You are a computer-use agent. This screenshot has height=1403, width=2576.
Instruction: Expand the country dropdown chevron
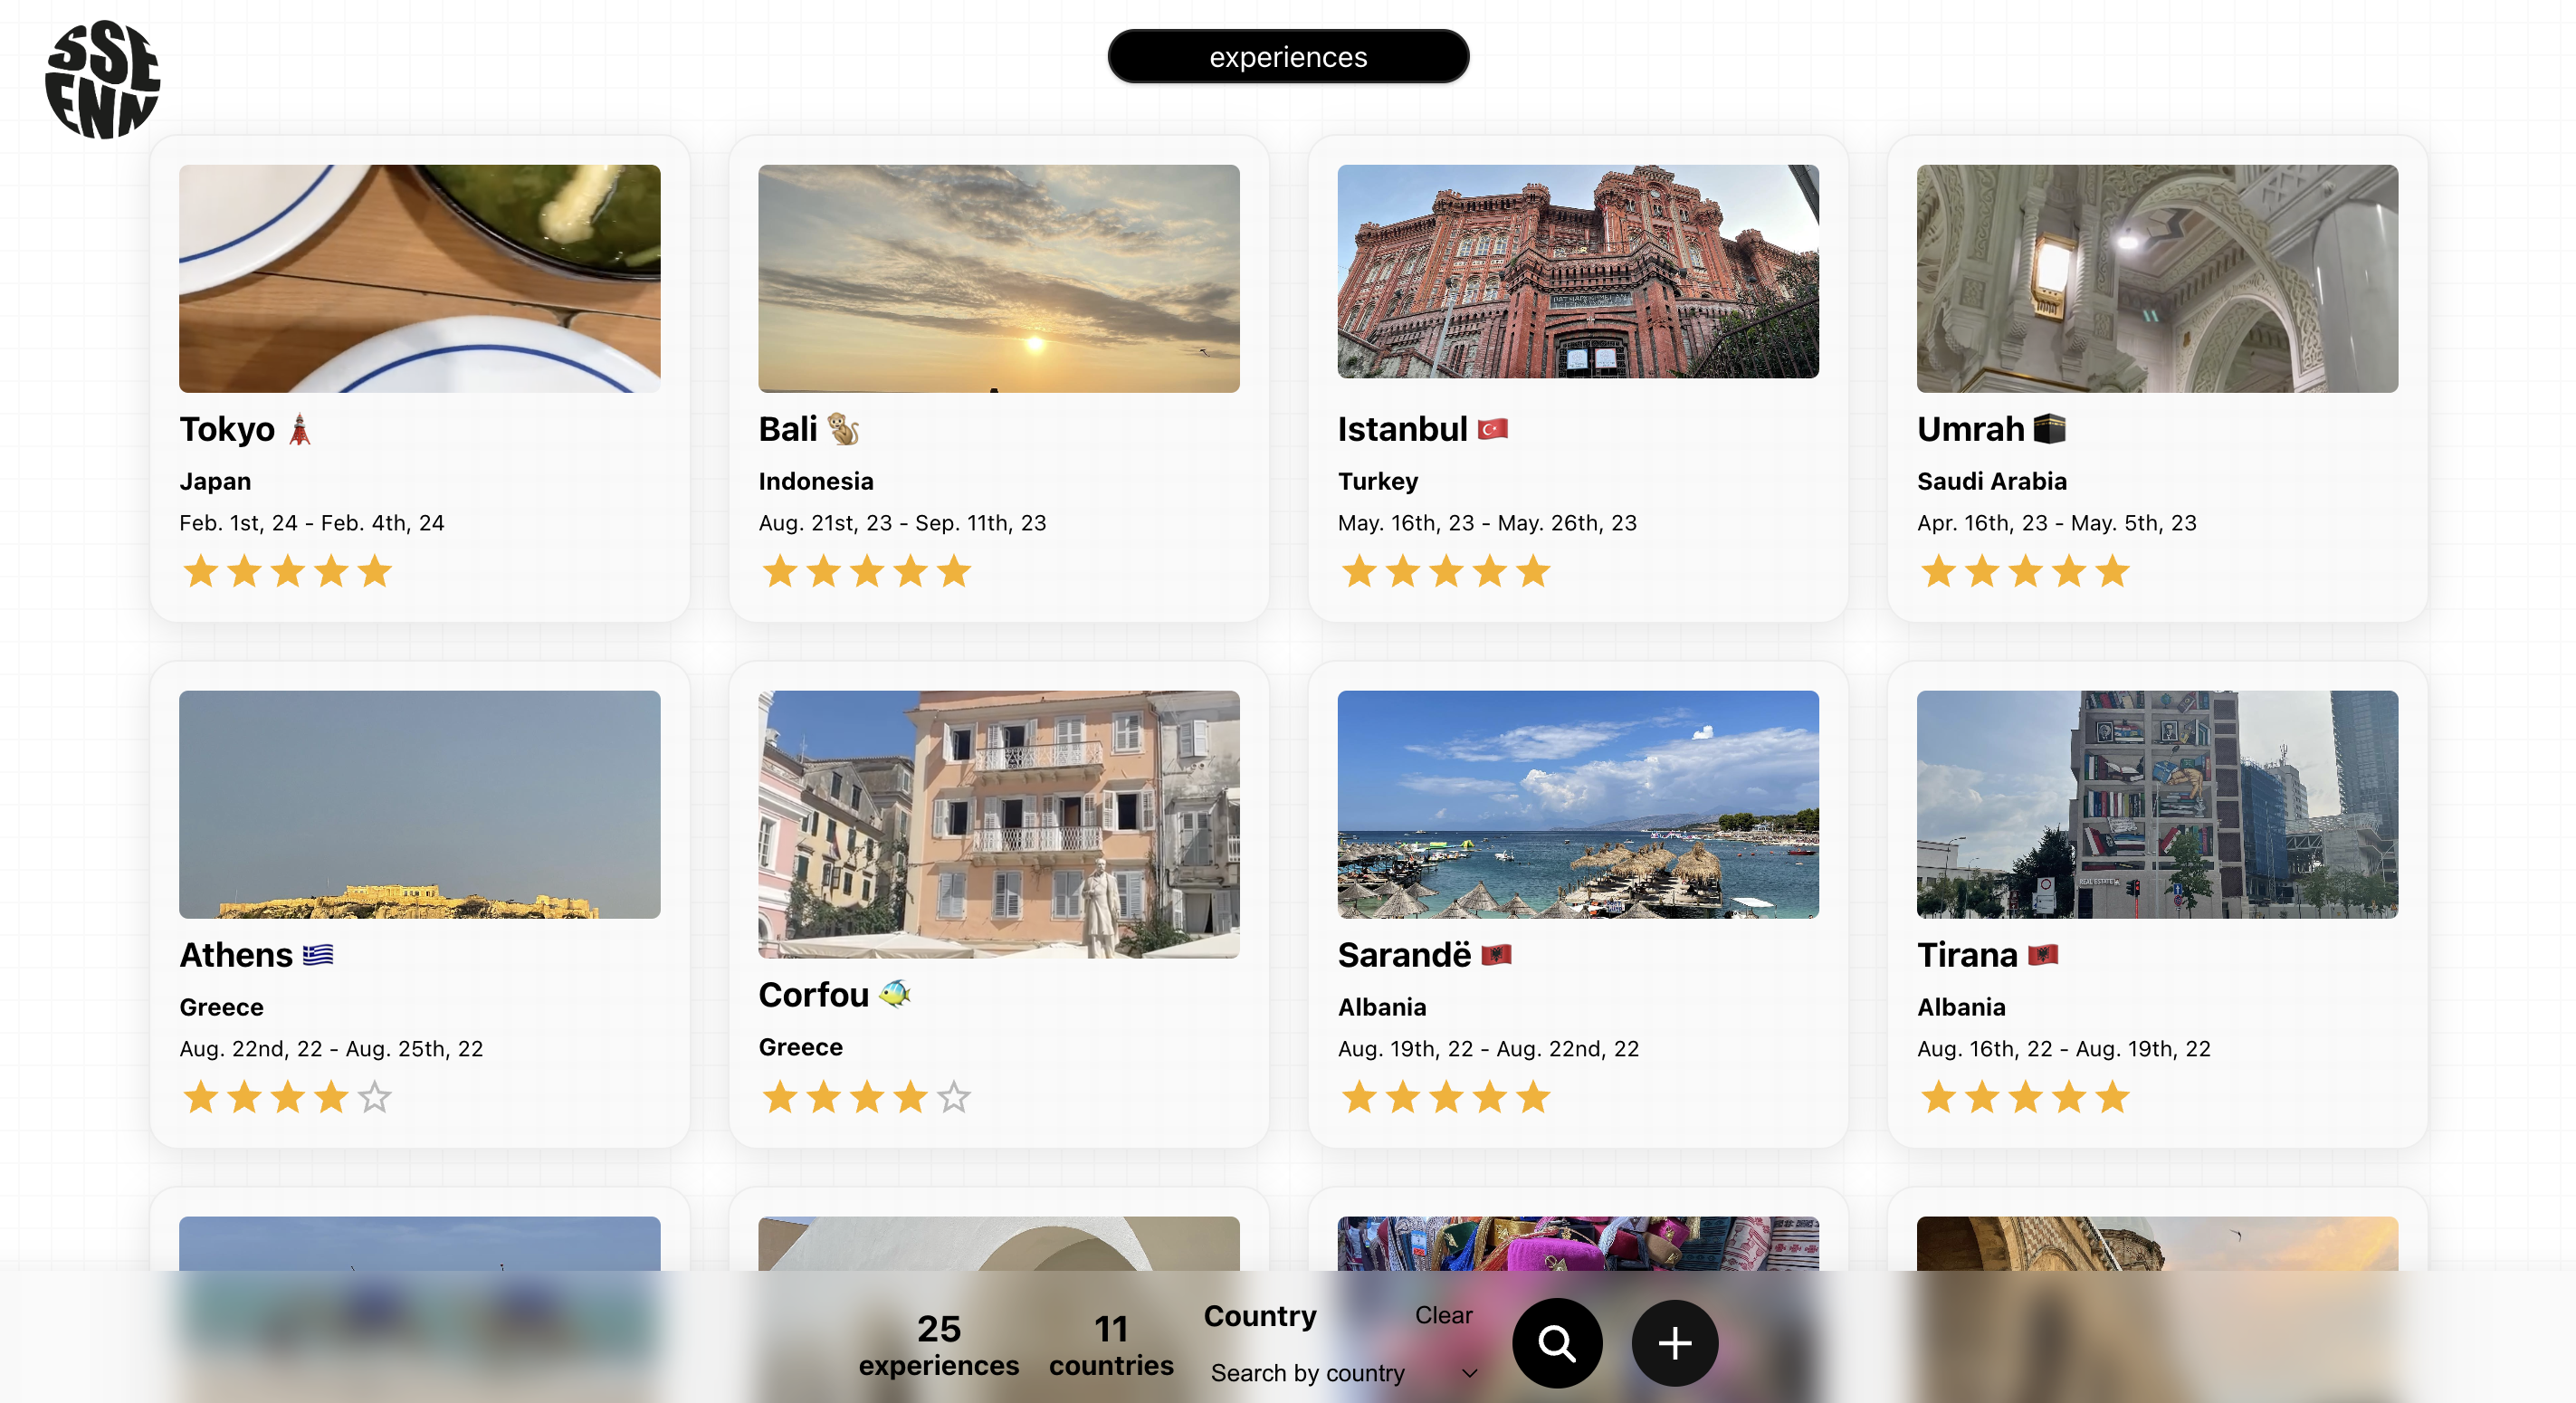[1468, 1373]
